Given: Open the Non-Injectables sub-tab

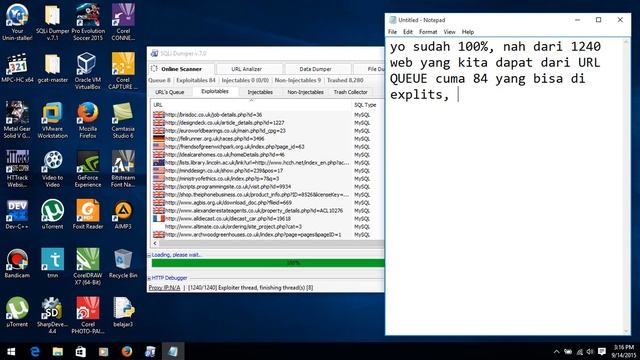Looking at the screenshot, I should tap(305, 92).
